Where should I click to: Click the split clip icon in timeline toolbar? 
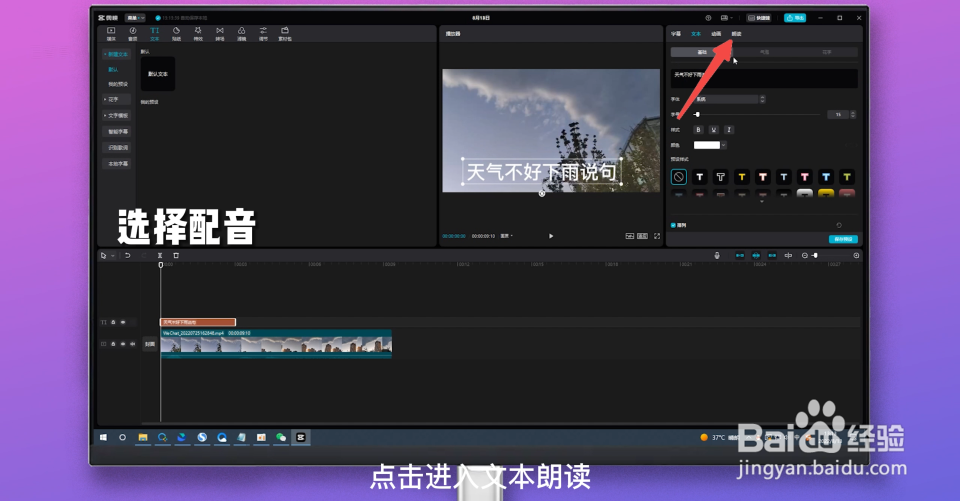point(160,255)
